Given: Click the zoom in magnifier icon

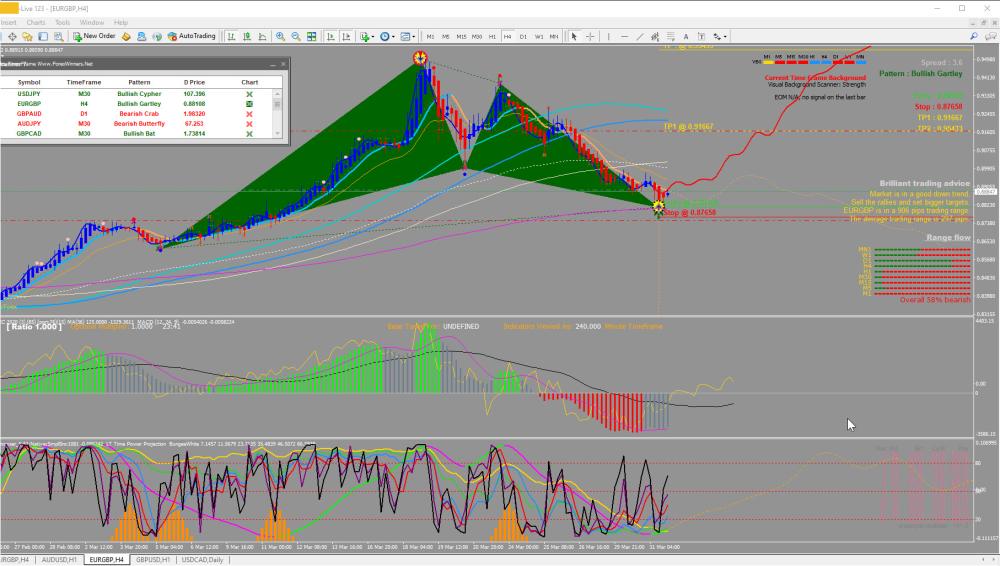Looking at the screenshot, I should click(280, 36).
